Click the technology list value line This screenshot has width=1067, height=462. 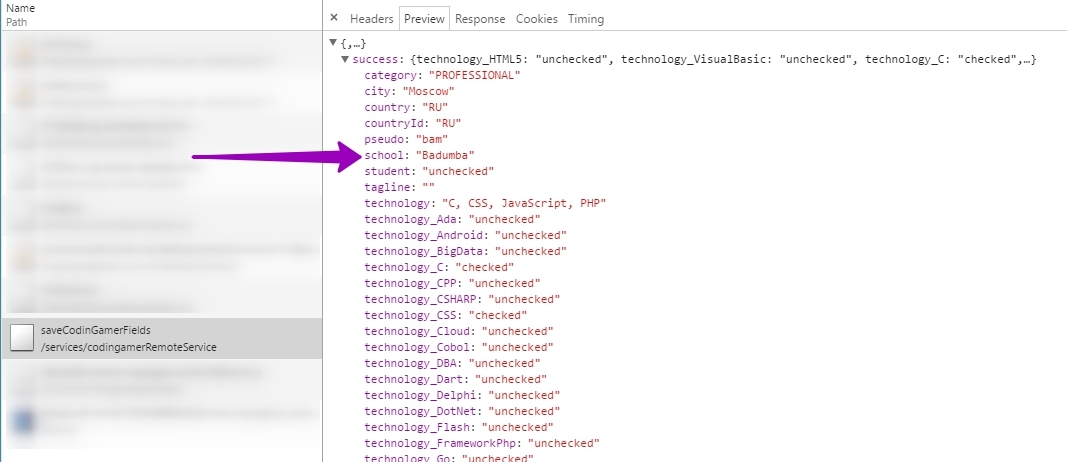pos(485,203)
